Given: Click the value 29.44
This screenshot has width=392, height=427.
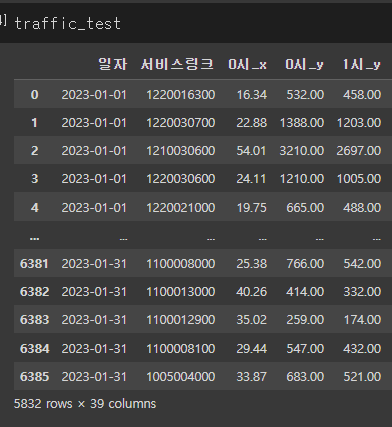Looking at the screenshot, I should [x=252, y=349].
